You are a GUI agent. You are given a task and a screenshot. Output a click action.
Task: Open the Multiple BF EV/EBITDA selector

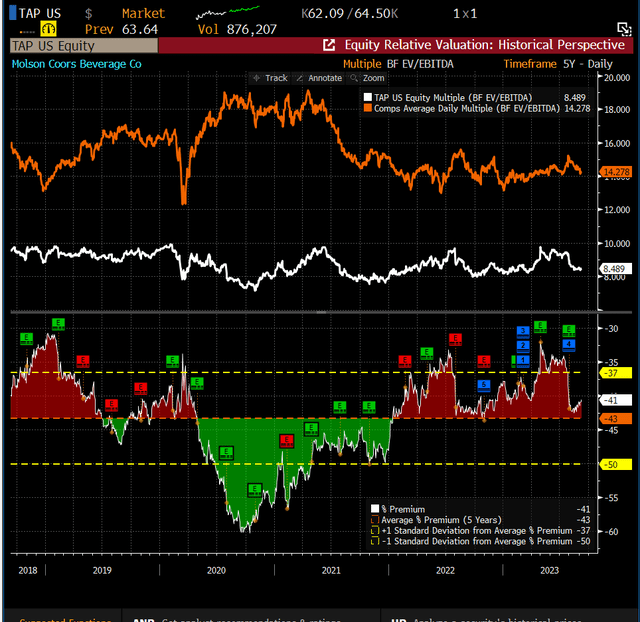pos(398,64)
